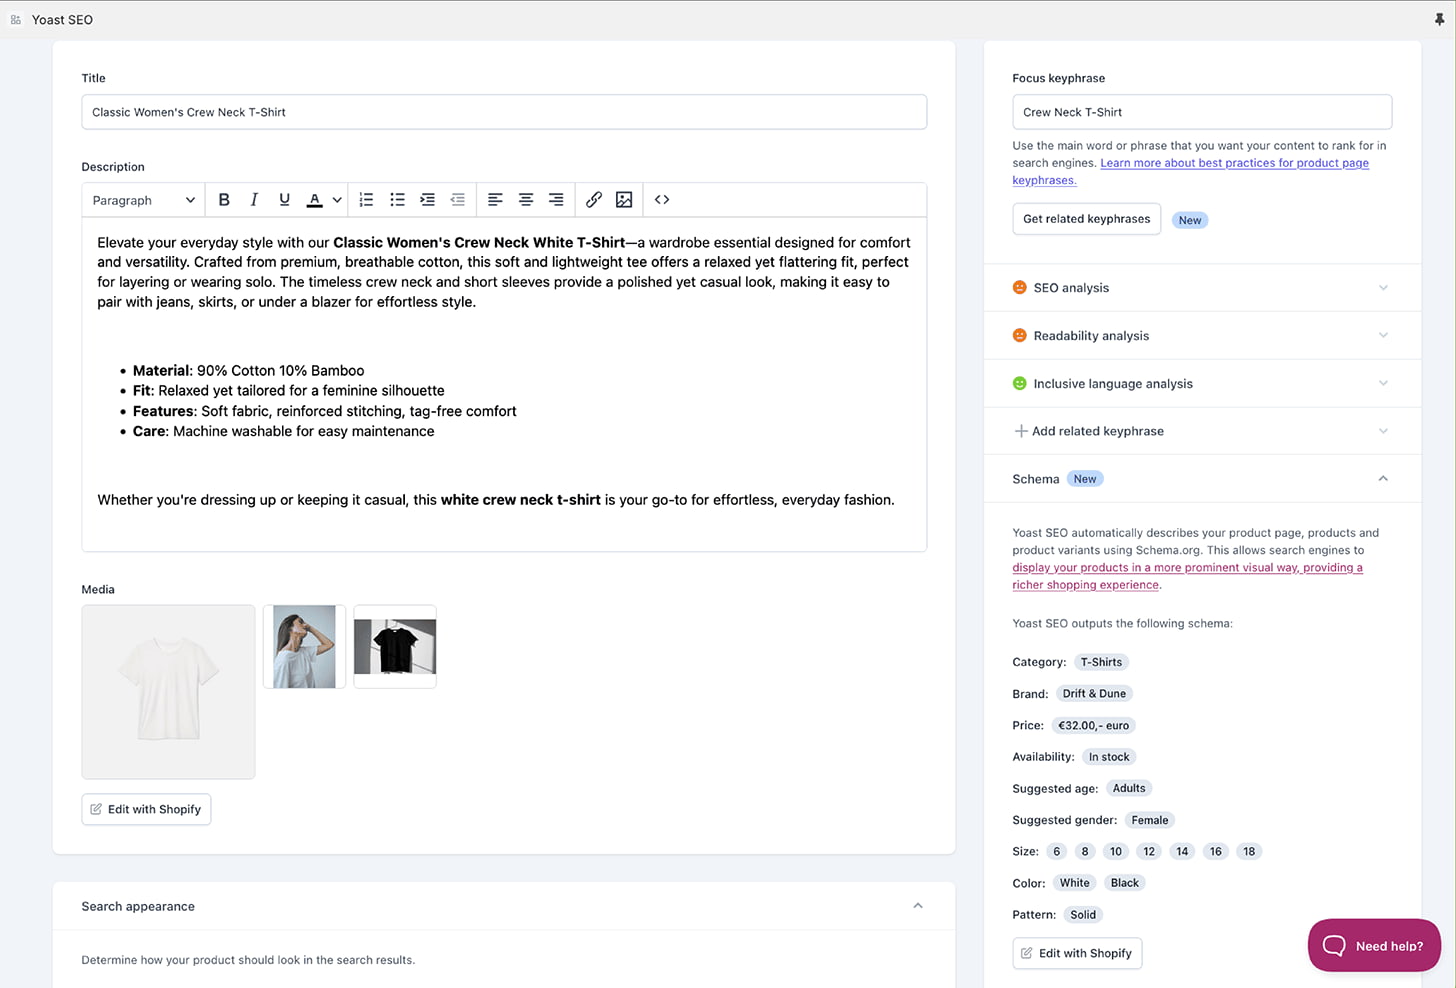Select the black t-shirt media thumbnail
Image resolution: width=1456 pixels, height=988 pixels.
coord(395,646)
